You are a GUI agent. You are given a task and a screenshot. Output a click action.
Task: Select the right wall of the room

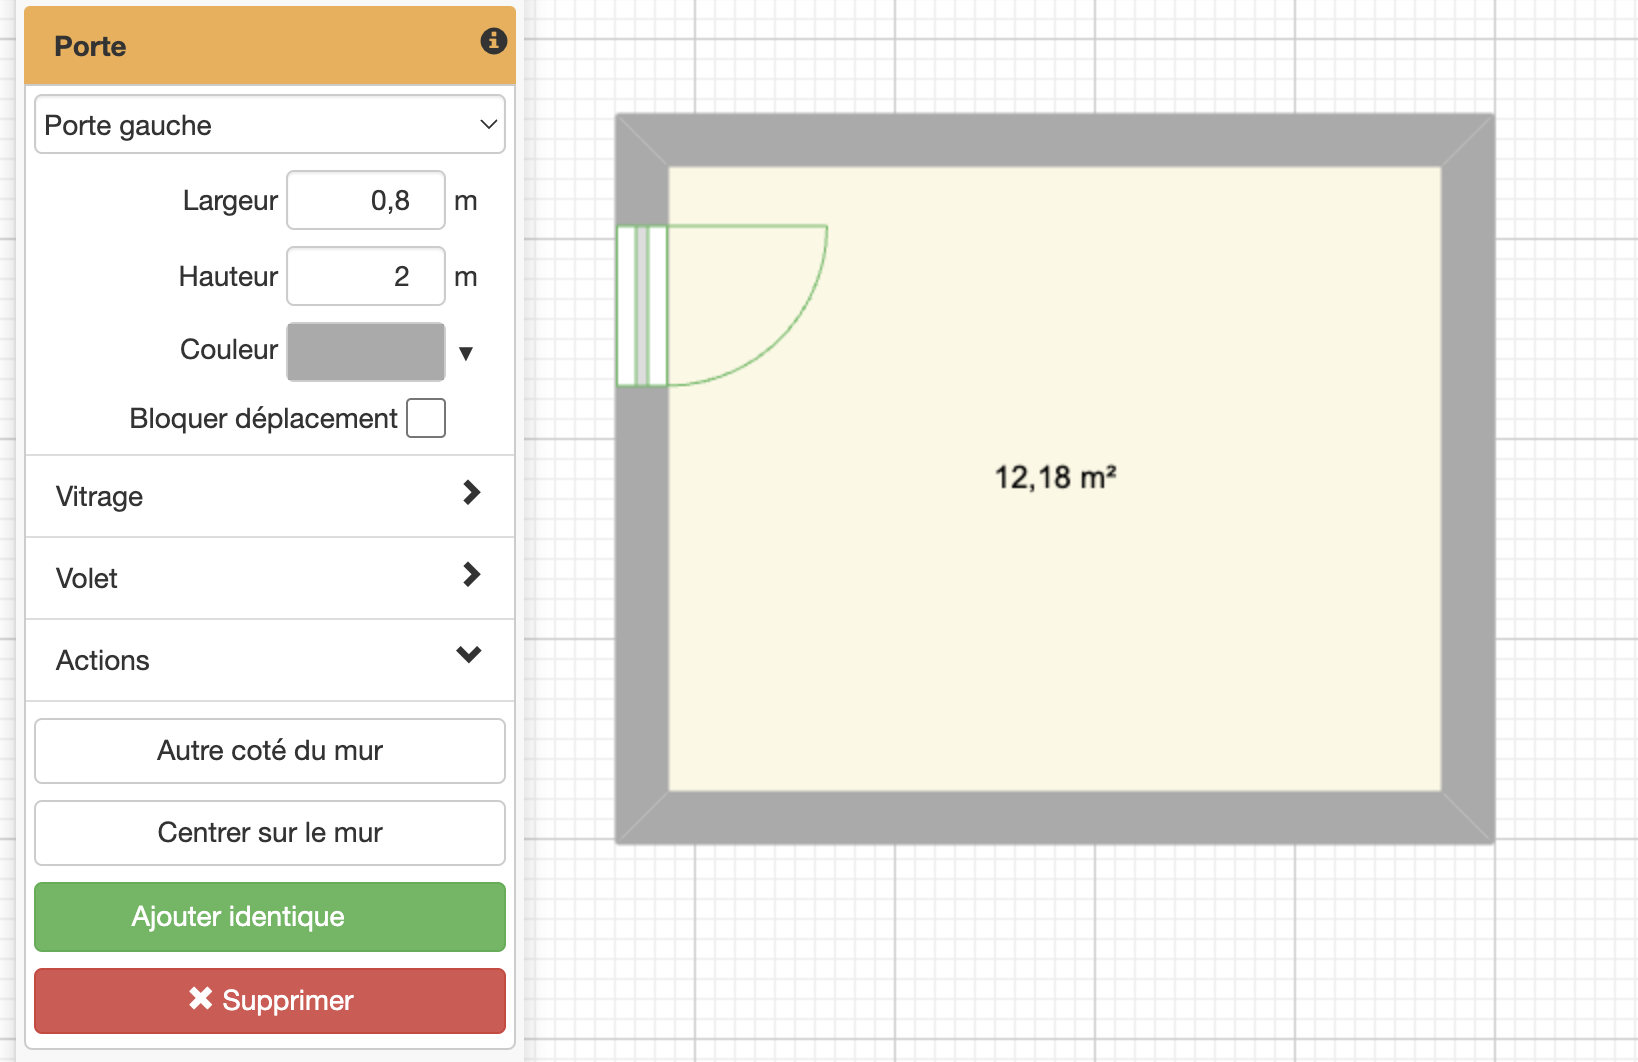1467,478
